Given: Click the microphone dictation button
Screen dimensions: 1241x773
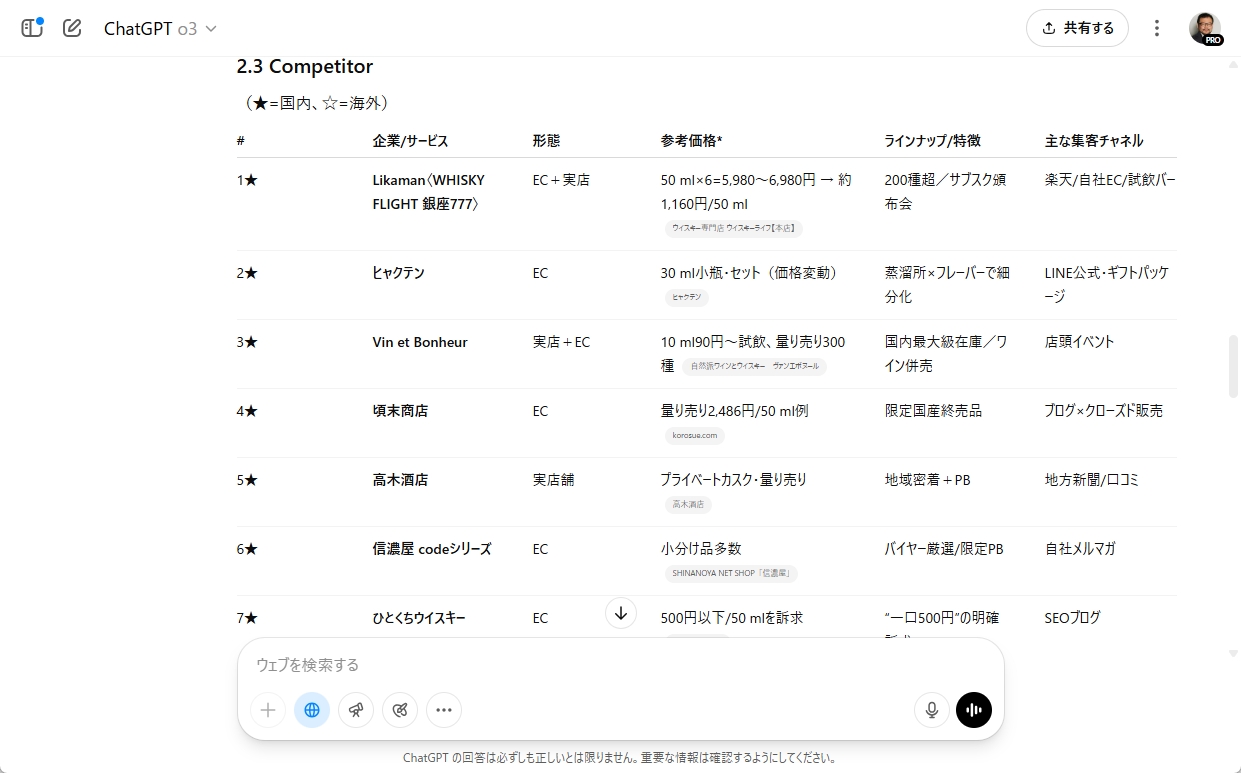Looking at the screenshot, I should pos(932,710).
